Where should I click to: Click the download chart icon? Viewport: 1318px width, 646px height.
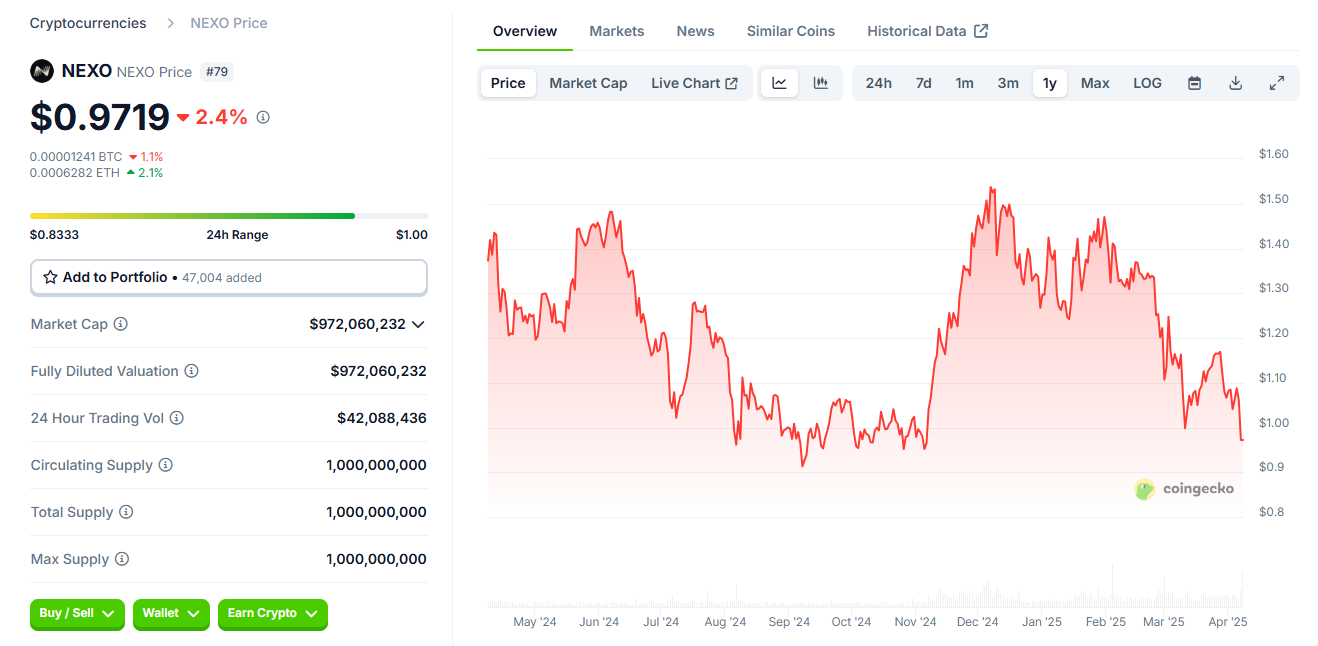(1235, 82)
